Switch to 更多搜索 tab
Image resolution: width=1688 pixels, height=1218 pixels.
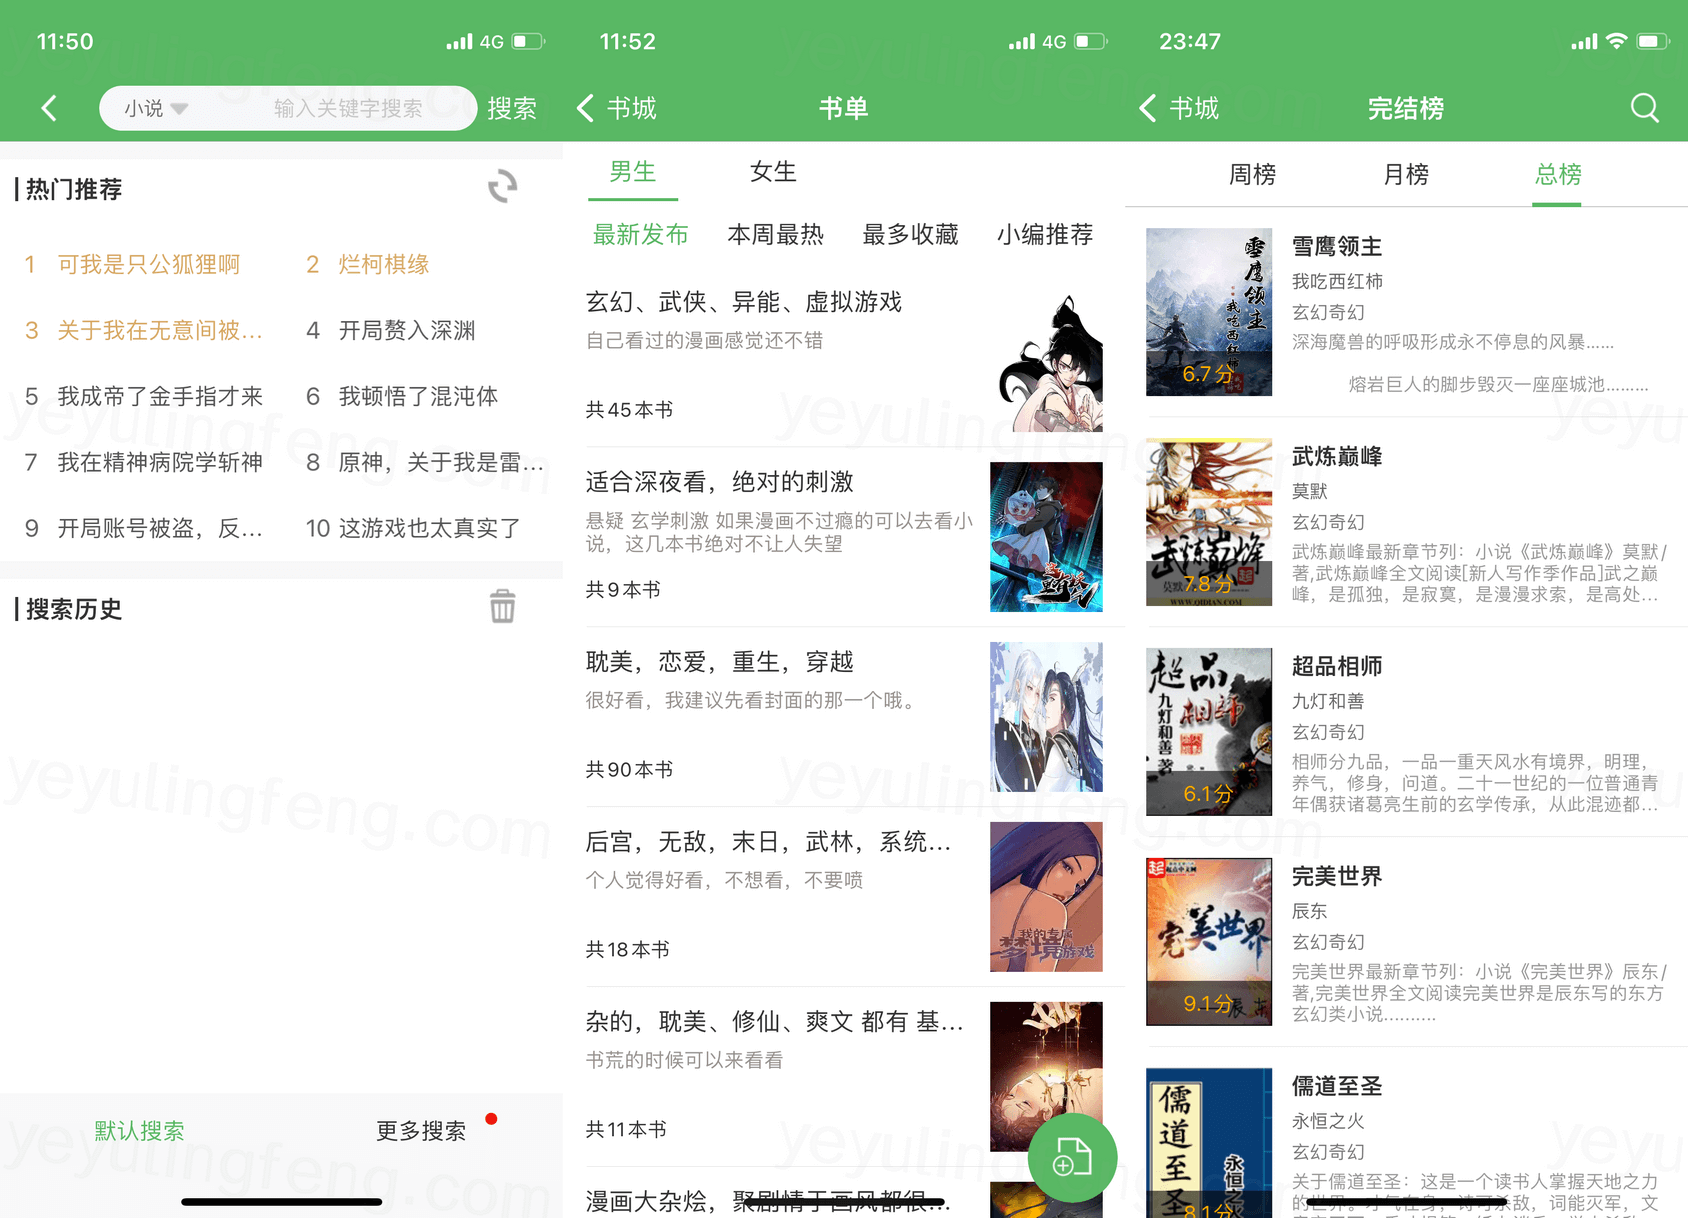coord(421,1131)
